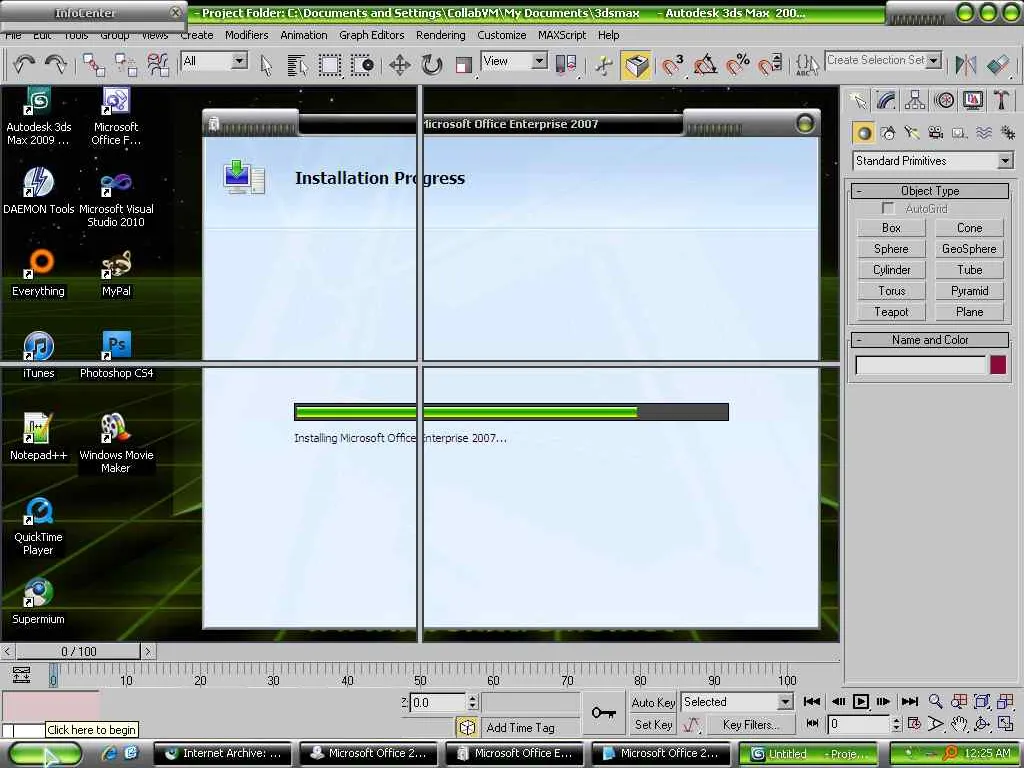The width and height of the screenshot is (1024, 768).
Task: Switch to the Display command panel tab
Action: point(972,101)
